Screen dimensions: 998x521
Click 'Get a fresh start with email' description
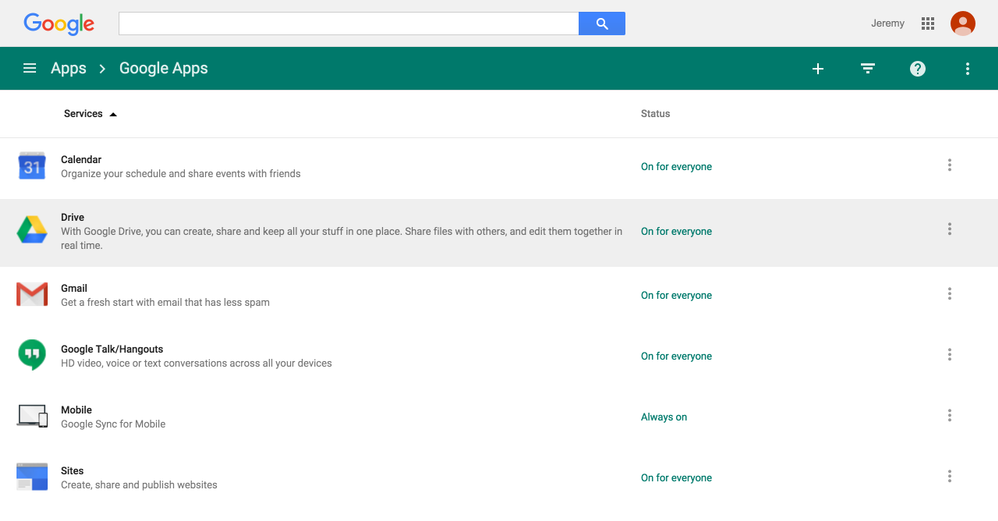(165, 302)
